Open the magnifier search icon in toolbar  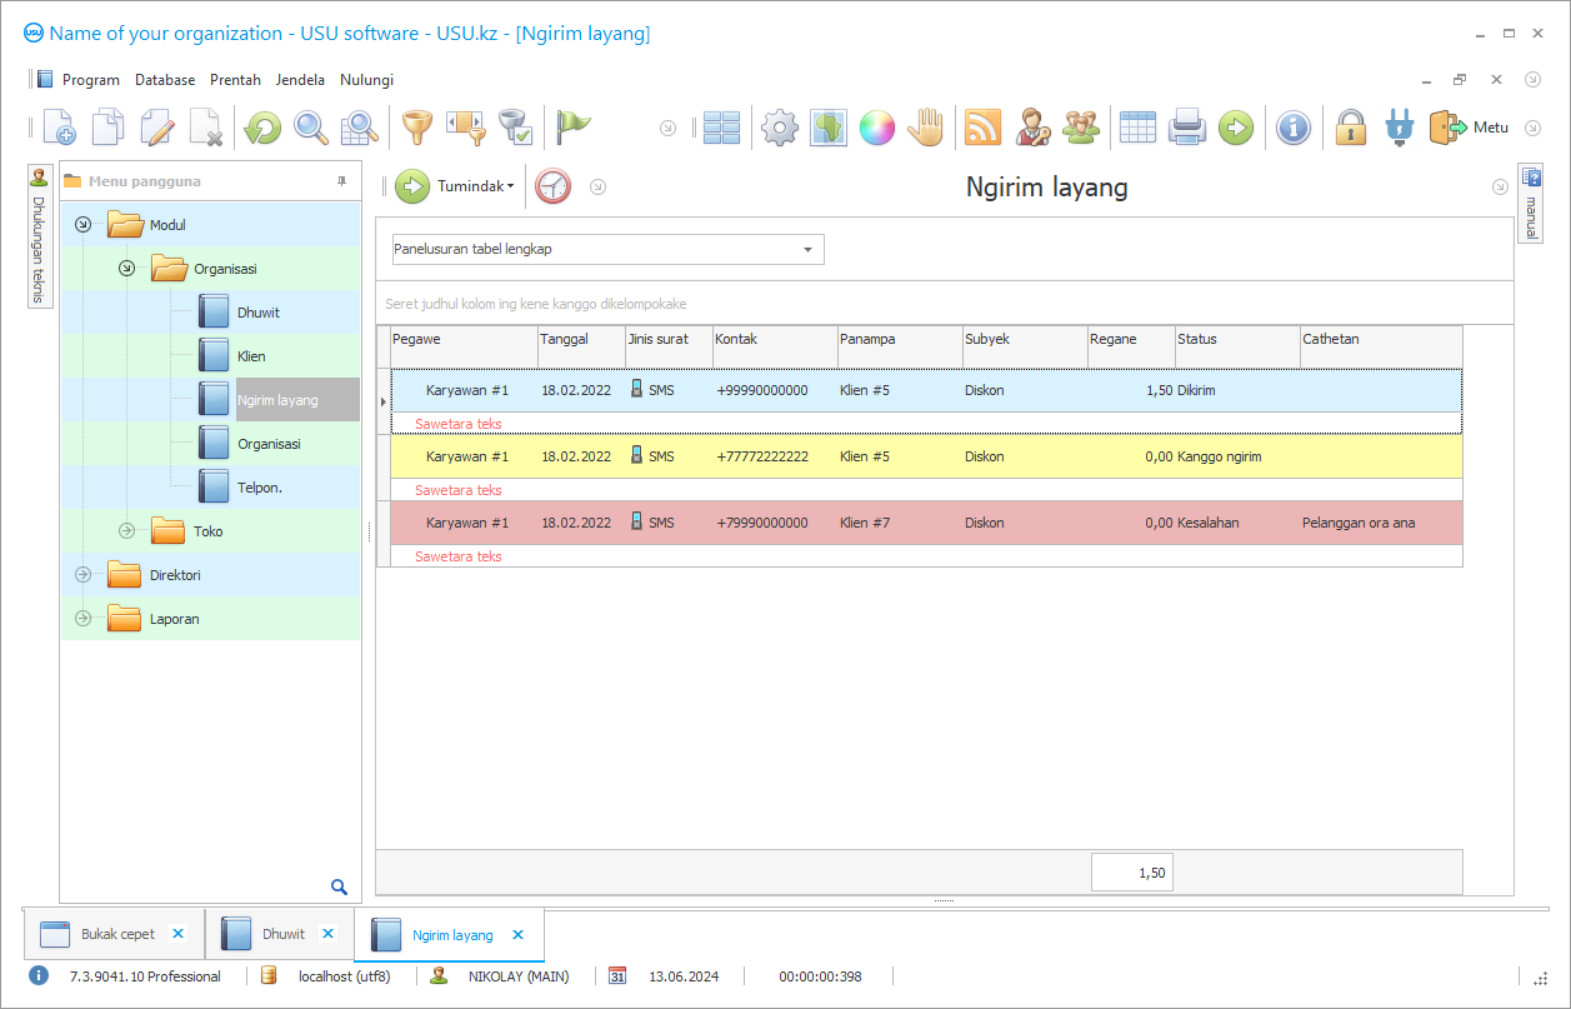pos(311,128)
